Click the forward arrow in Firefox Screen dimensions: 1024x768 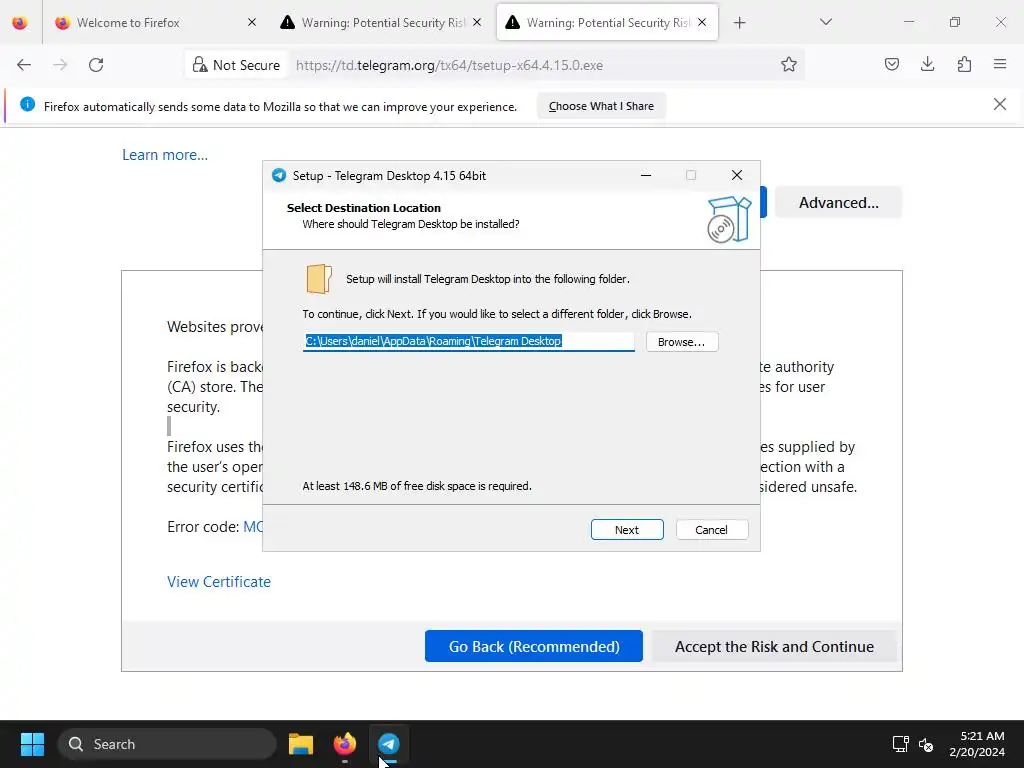click(x=60, y=65)
